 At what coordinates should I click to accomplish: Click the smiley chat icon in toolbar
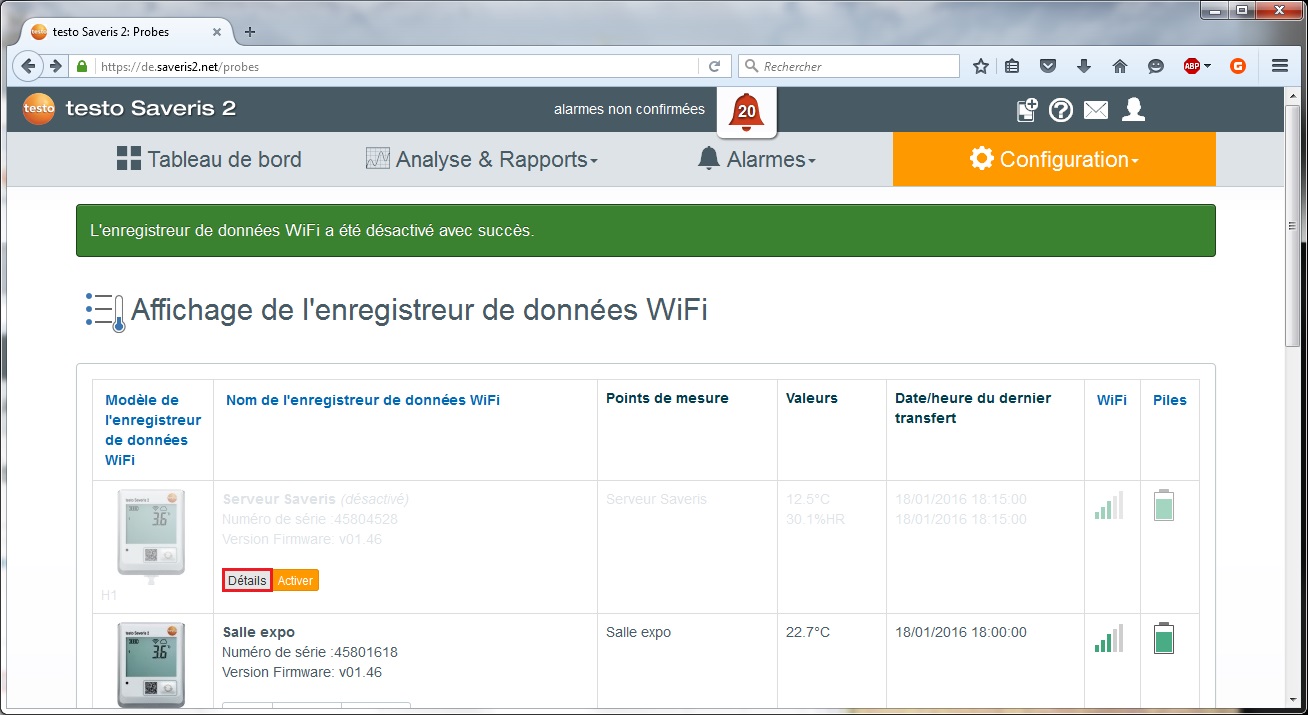pyautogui.click(x=1156, y=66)
